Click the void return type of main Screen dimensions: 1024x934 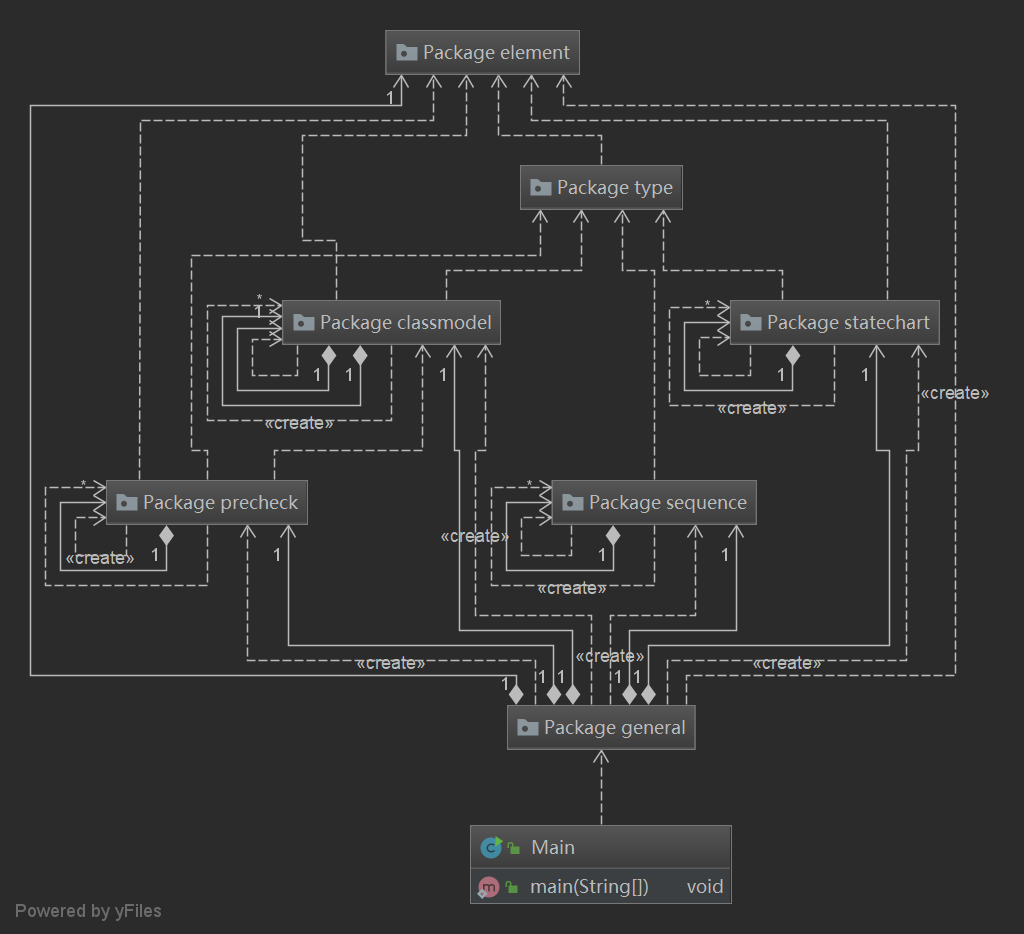point(705,887)
